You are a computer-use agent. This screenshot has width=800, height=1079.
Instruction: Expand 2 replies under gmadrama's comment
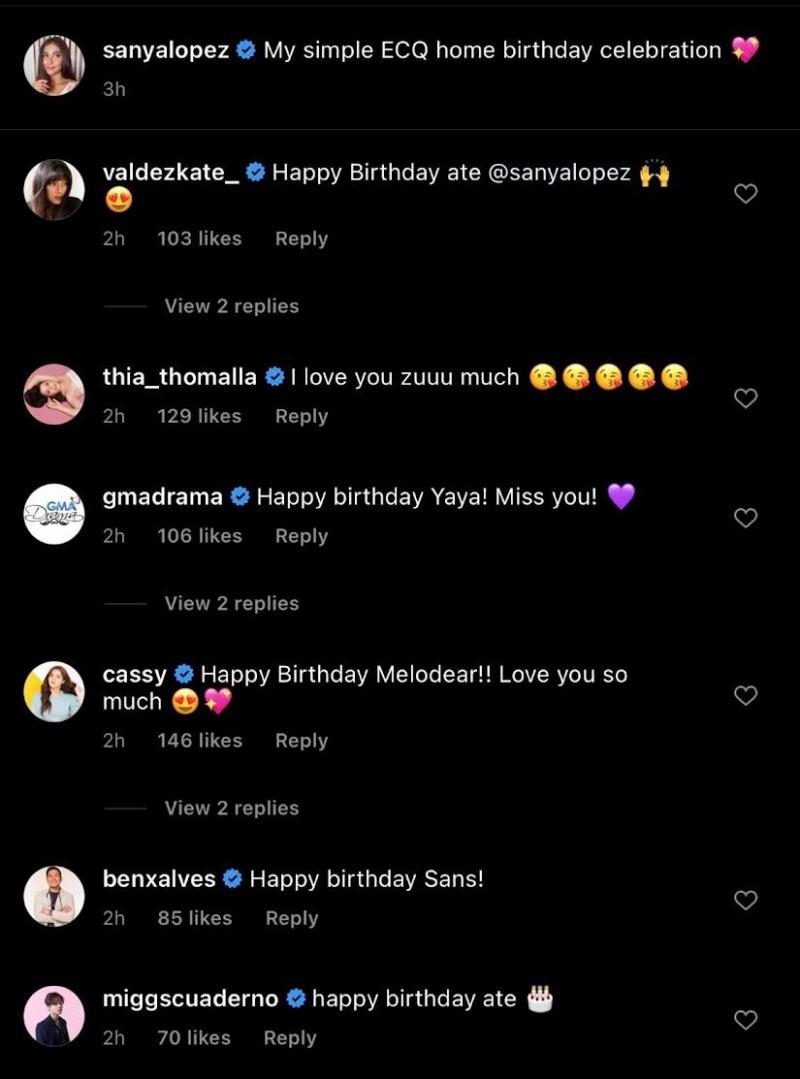coord(231,603)
